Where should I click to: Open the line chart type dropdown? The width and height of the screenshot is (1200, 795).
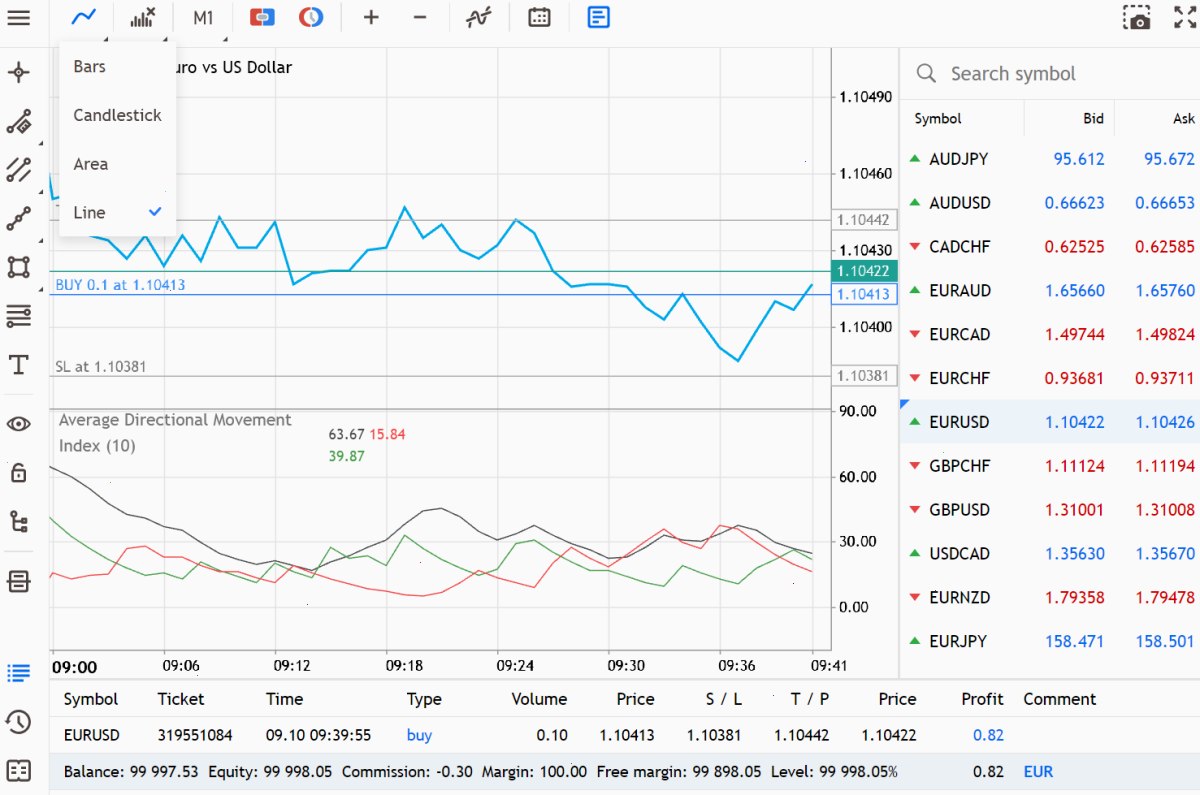(x=84, y=17)
